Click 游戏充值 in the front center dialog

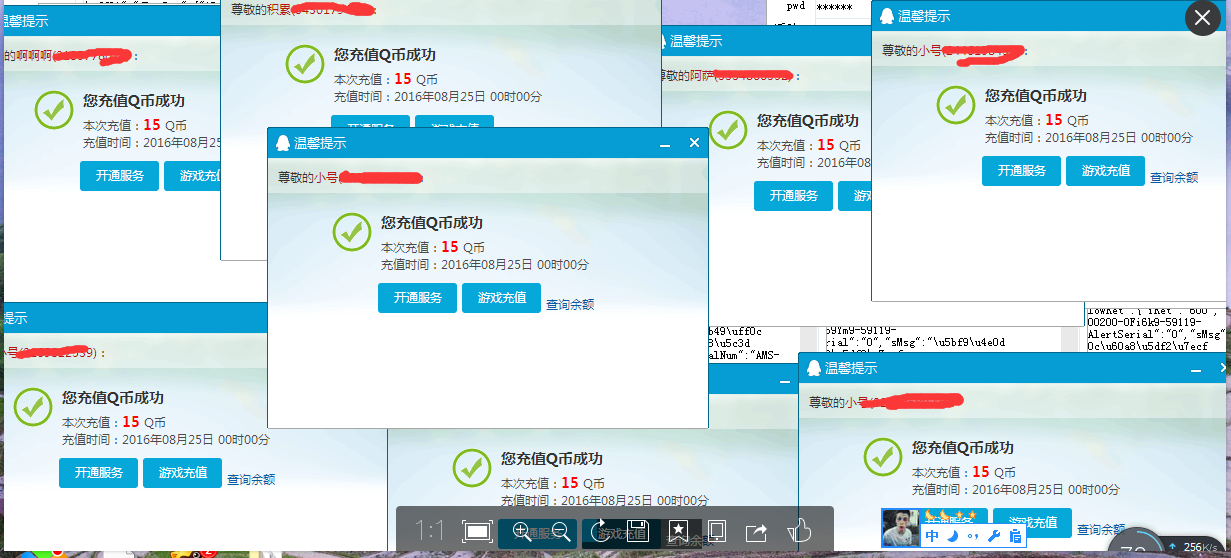pos(501,298)
